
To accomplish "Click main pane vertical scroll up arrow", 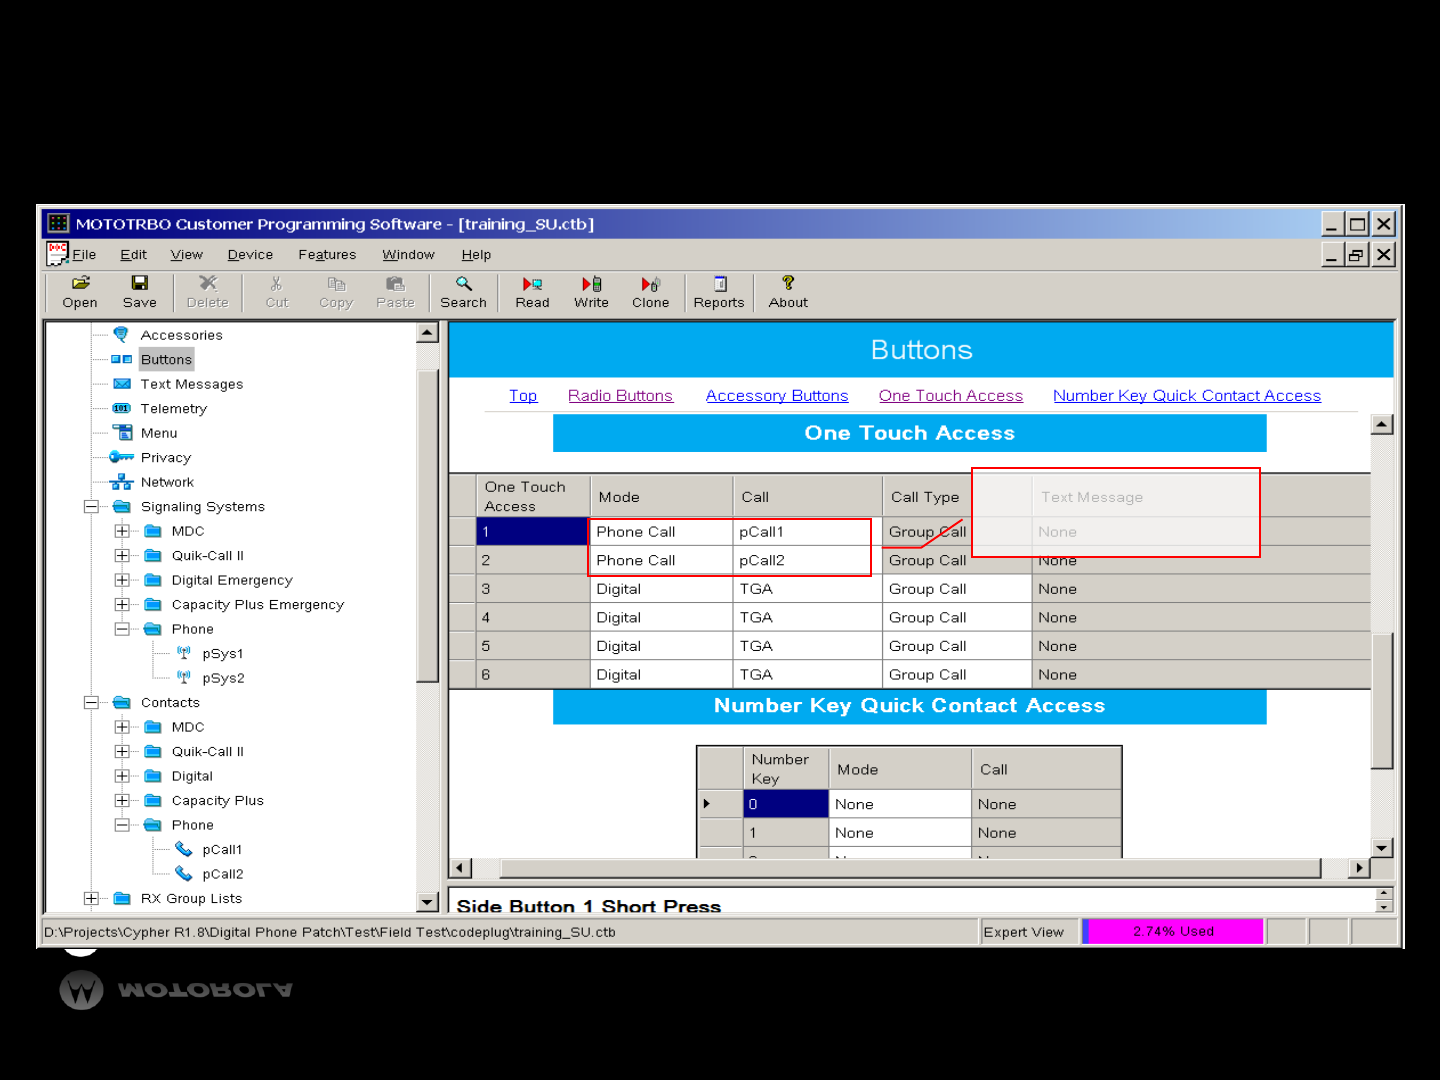I will (1382, 424).
